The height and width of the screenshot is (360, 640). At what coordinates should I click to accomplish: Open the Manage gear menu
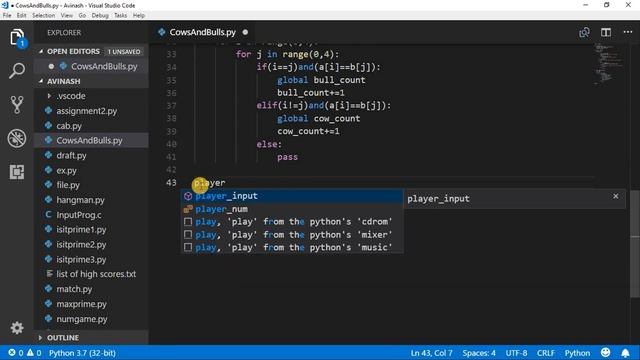[17, 328]
